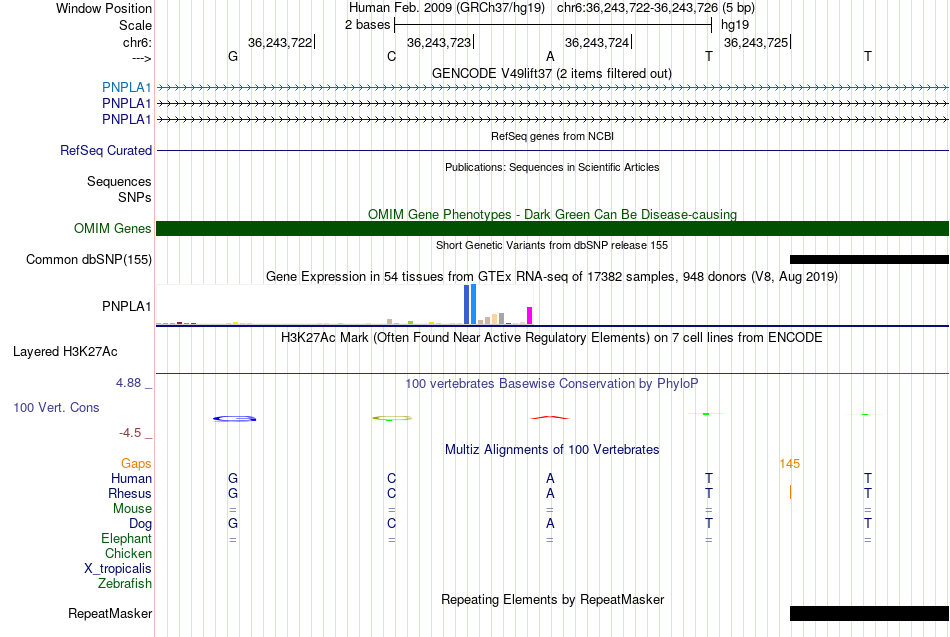
Task: Click the OMIM Genes track label
Action: point(112,228)
